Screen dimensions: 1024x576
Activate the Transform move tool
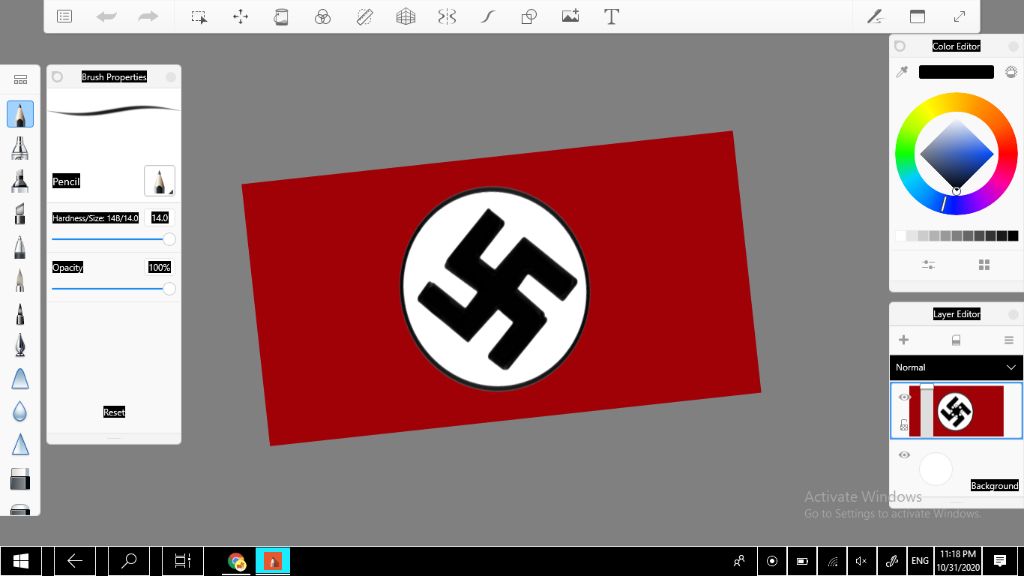pos(240,16)
